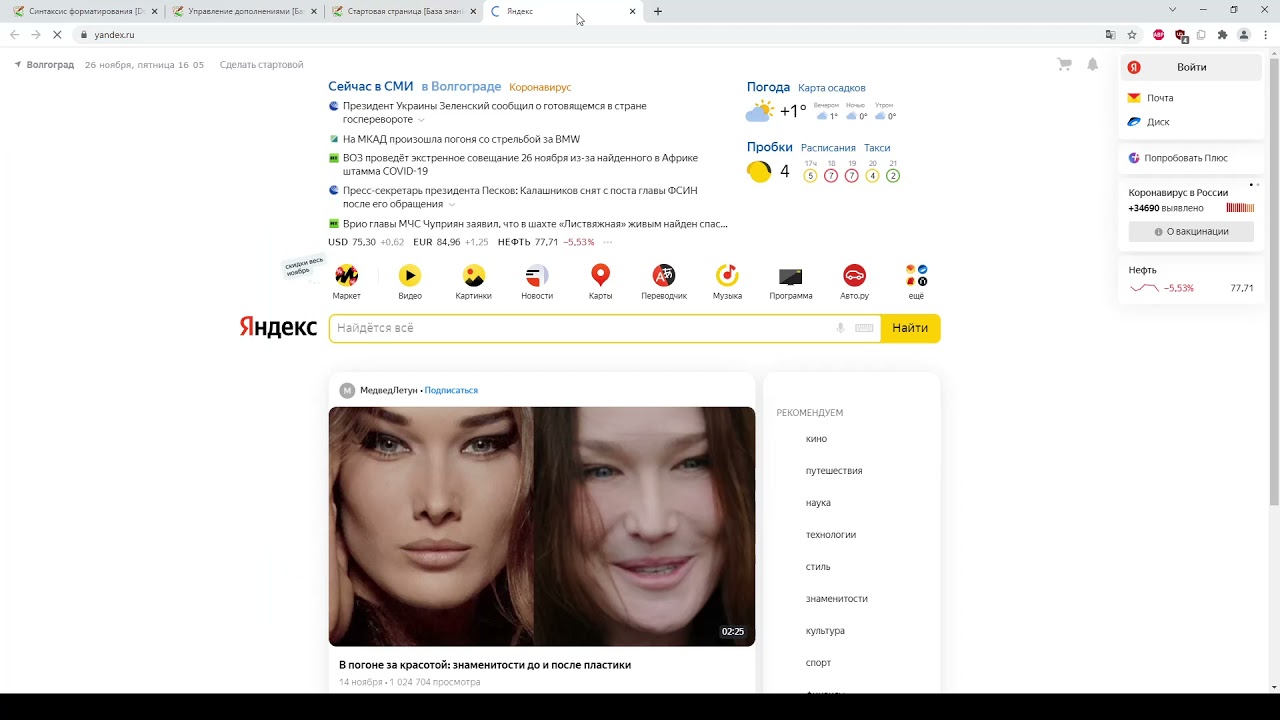The height and width of the screenshot is (720, 1280).
Task: Expand the Zelensky news item chevron
Action: tap(421, 120)
